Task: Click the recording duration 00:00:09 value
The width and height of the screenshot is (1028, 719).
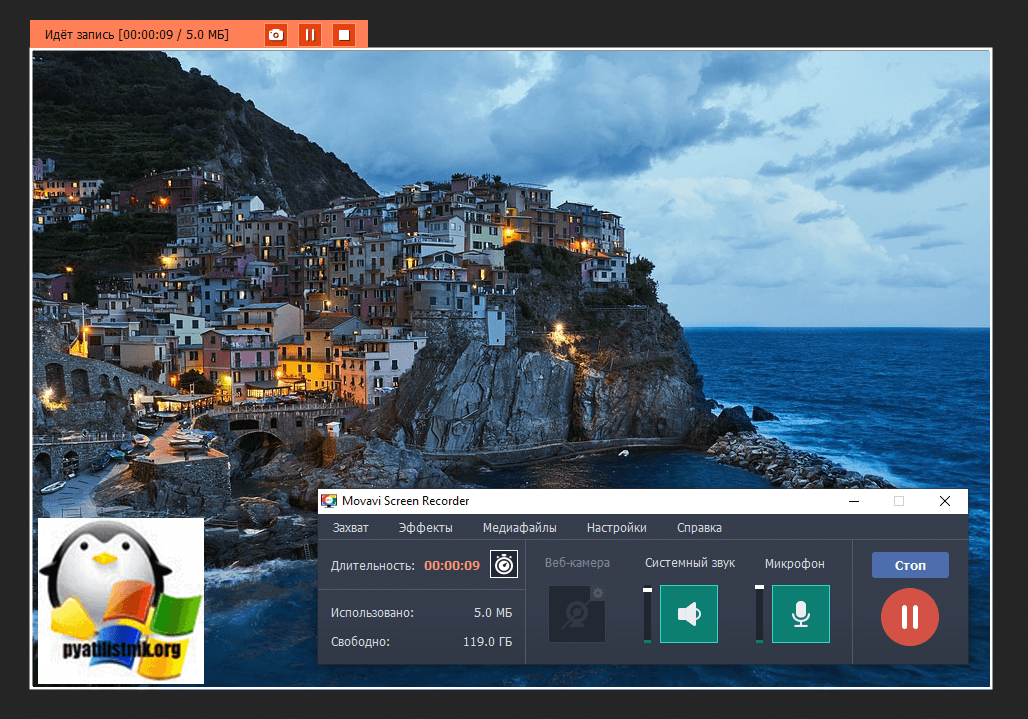Action: 452,565
